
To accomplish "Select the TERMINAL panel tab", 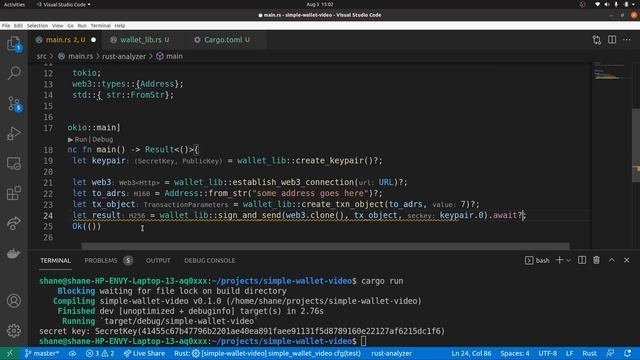I will pos(56,260).
